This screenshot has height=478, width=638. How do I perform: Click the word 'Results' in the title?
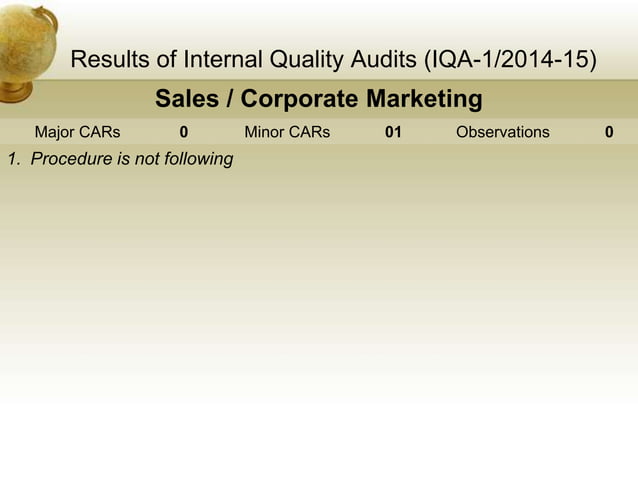tap(110, 59)
